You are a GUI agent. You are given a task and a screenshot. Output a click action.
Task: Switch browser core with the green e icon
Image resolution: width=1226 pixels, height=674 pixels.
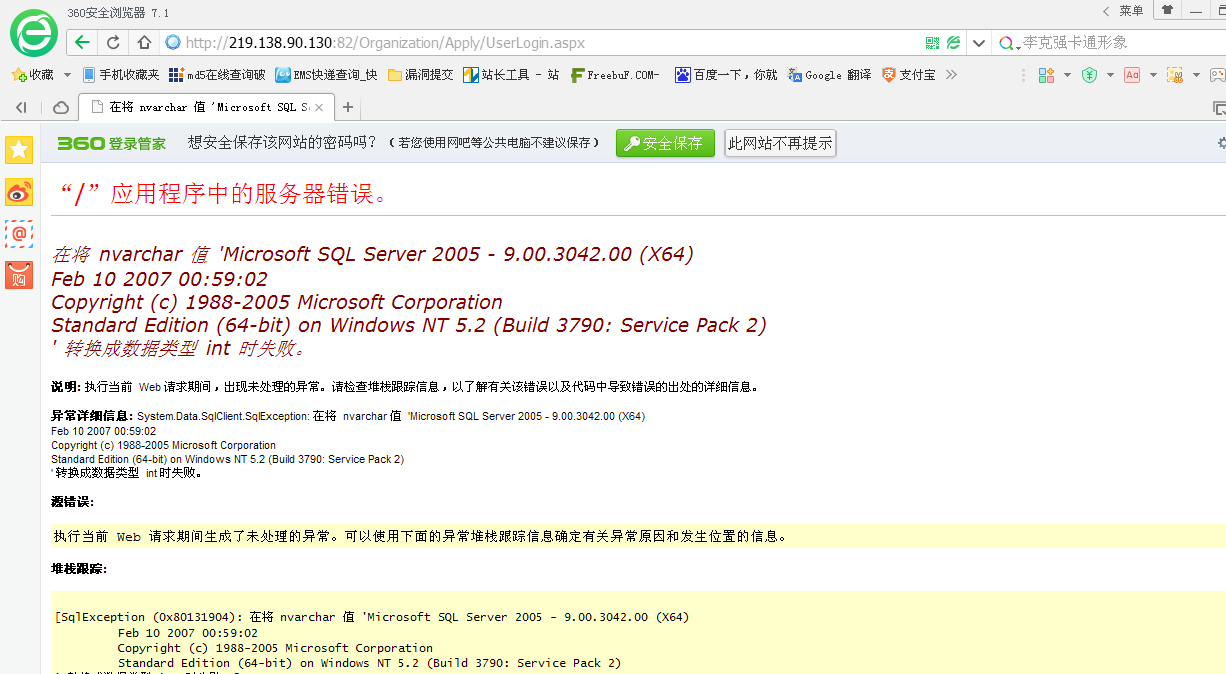(x=954, y=43)
